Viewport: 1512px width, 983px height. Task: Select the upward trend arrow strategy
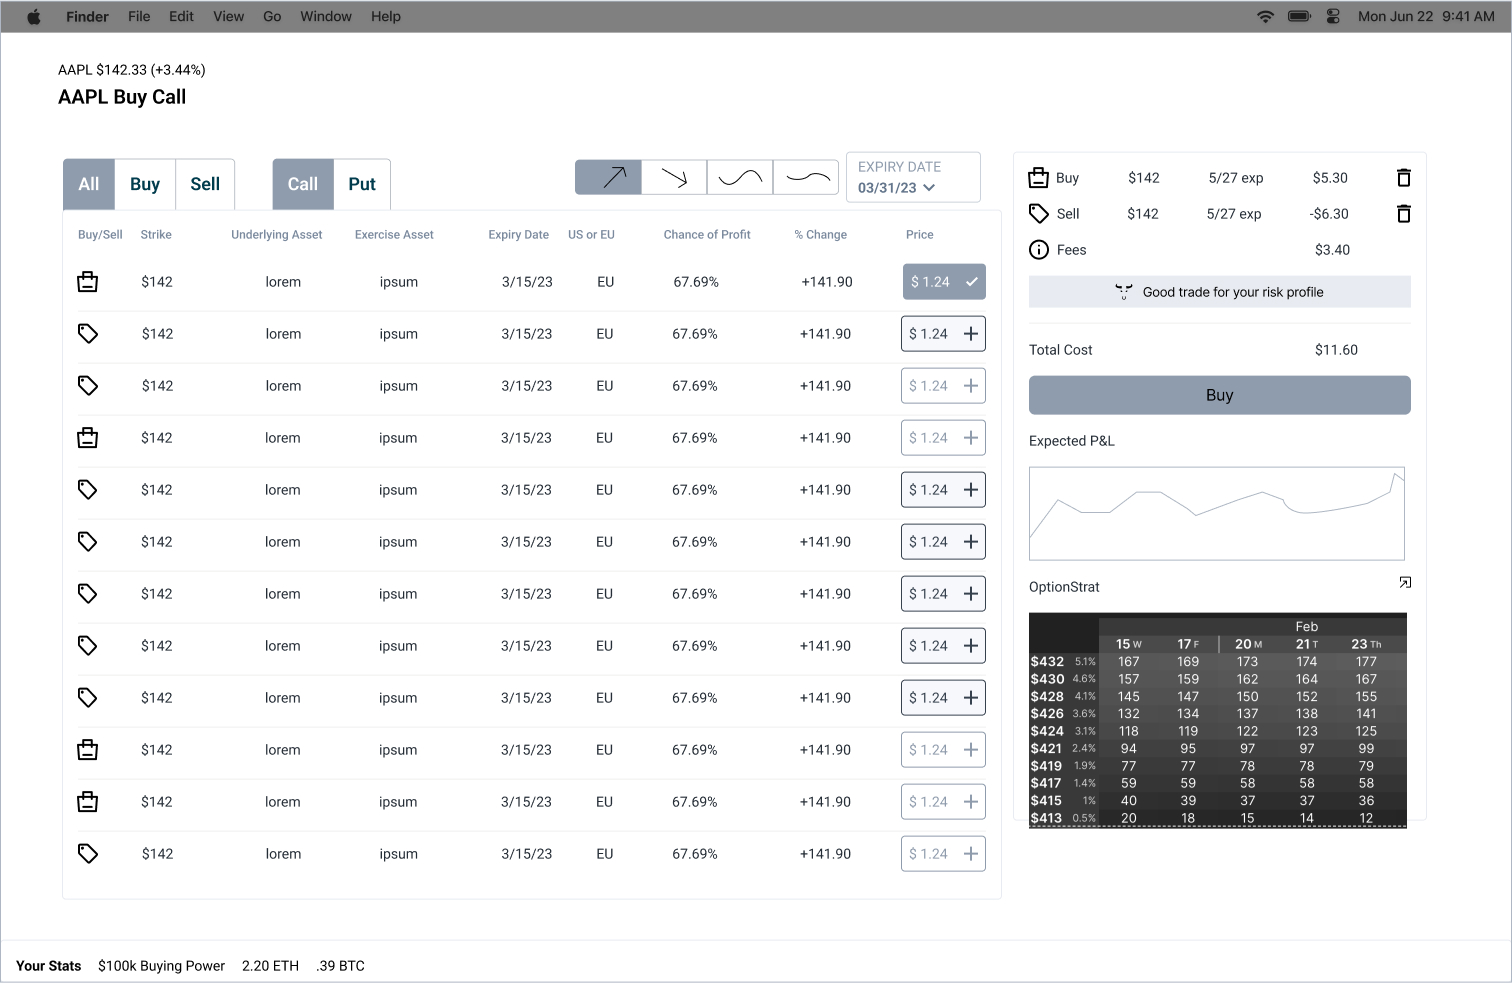coord(608,178)
